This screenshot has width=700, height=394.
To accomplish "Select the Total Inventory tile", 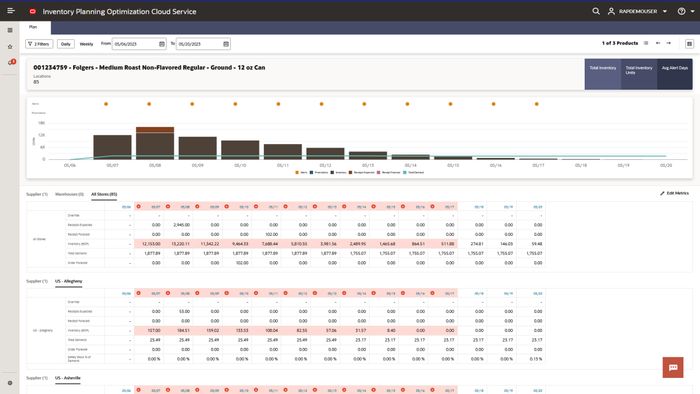I will pos(603,74).
